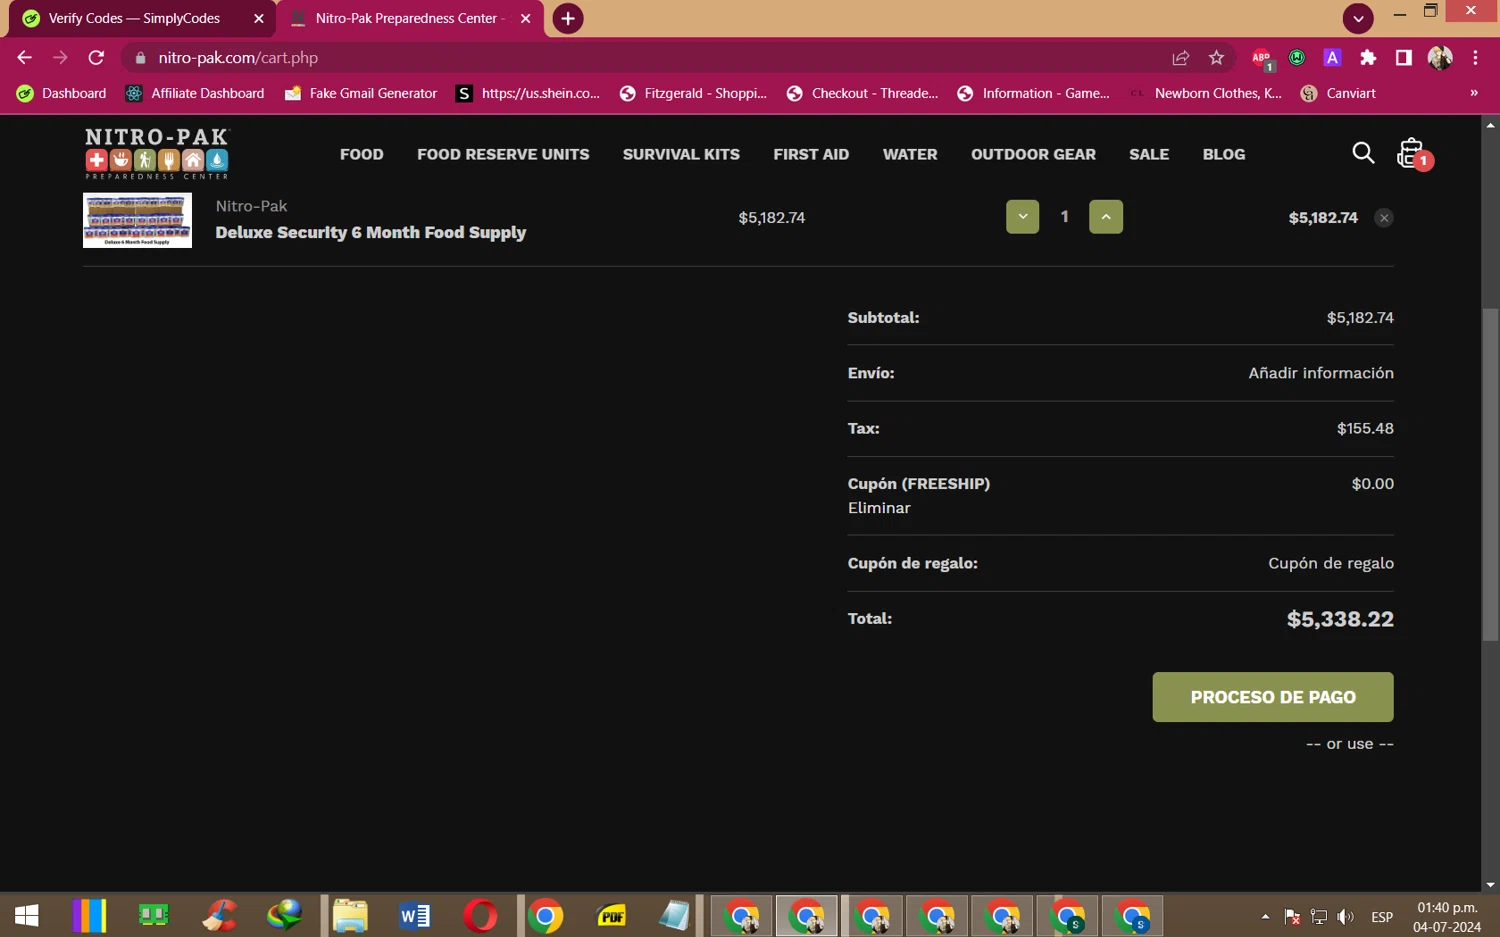Viewport: 1500px width, 937px height.
Task: Show more bookmarks chevron
Action: click(x=1473, y=93)
